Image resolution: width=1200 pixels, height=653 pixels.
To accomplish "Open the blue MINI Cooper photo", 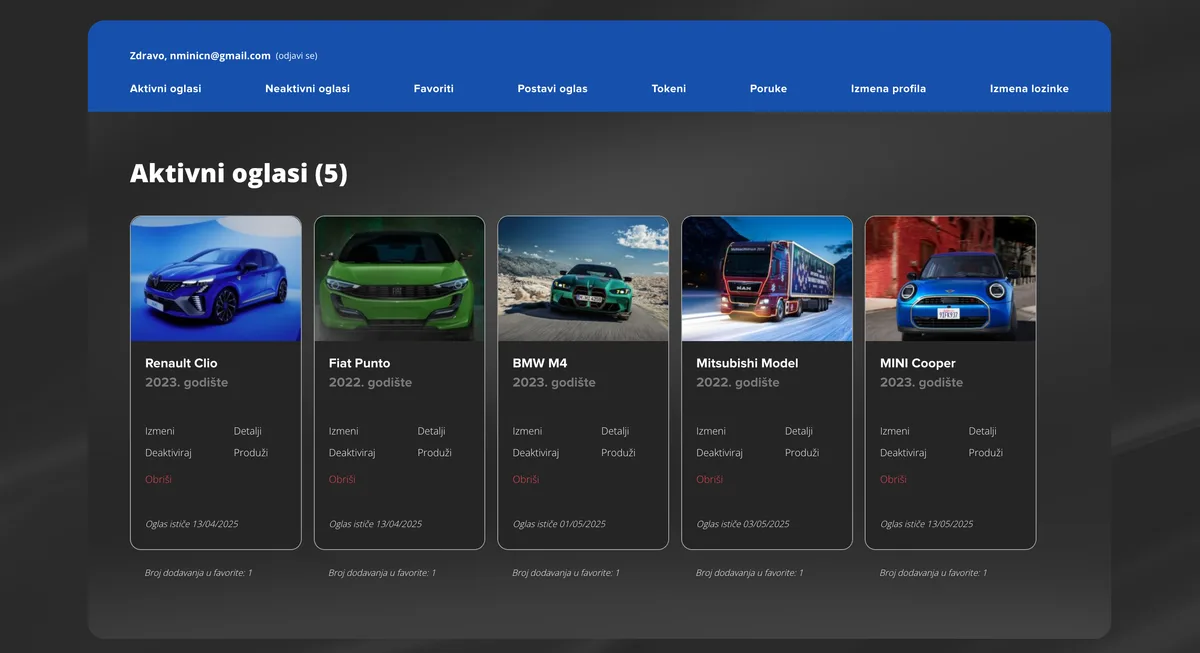I will tap(950, 279).
